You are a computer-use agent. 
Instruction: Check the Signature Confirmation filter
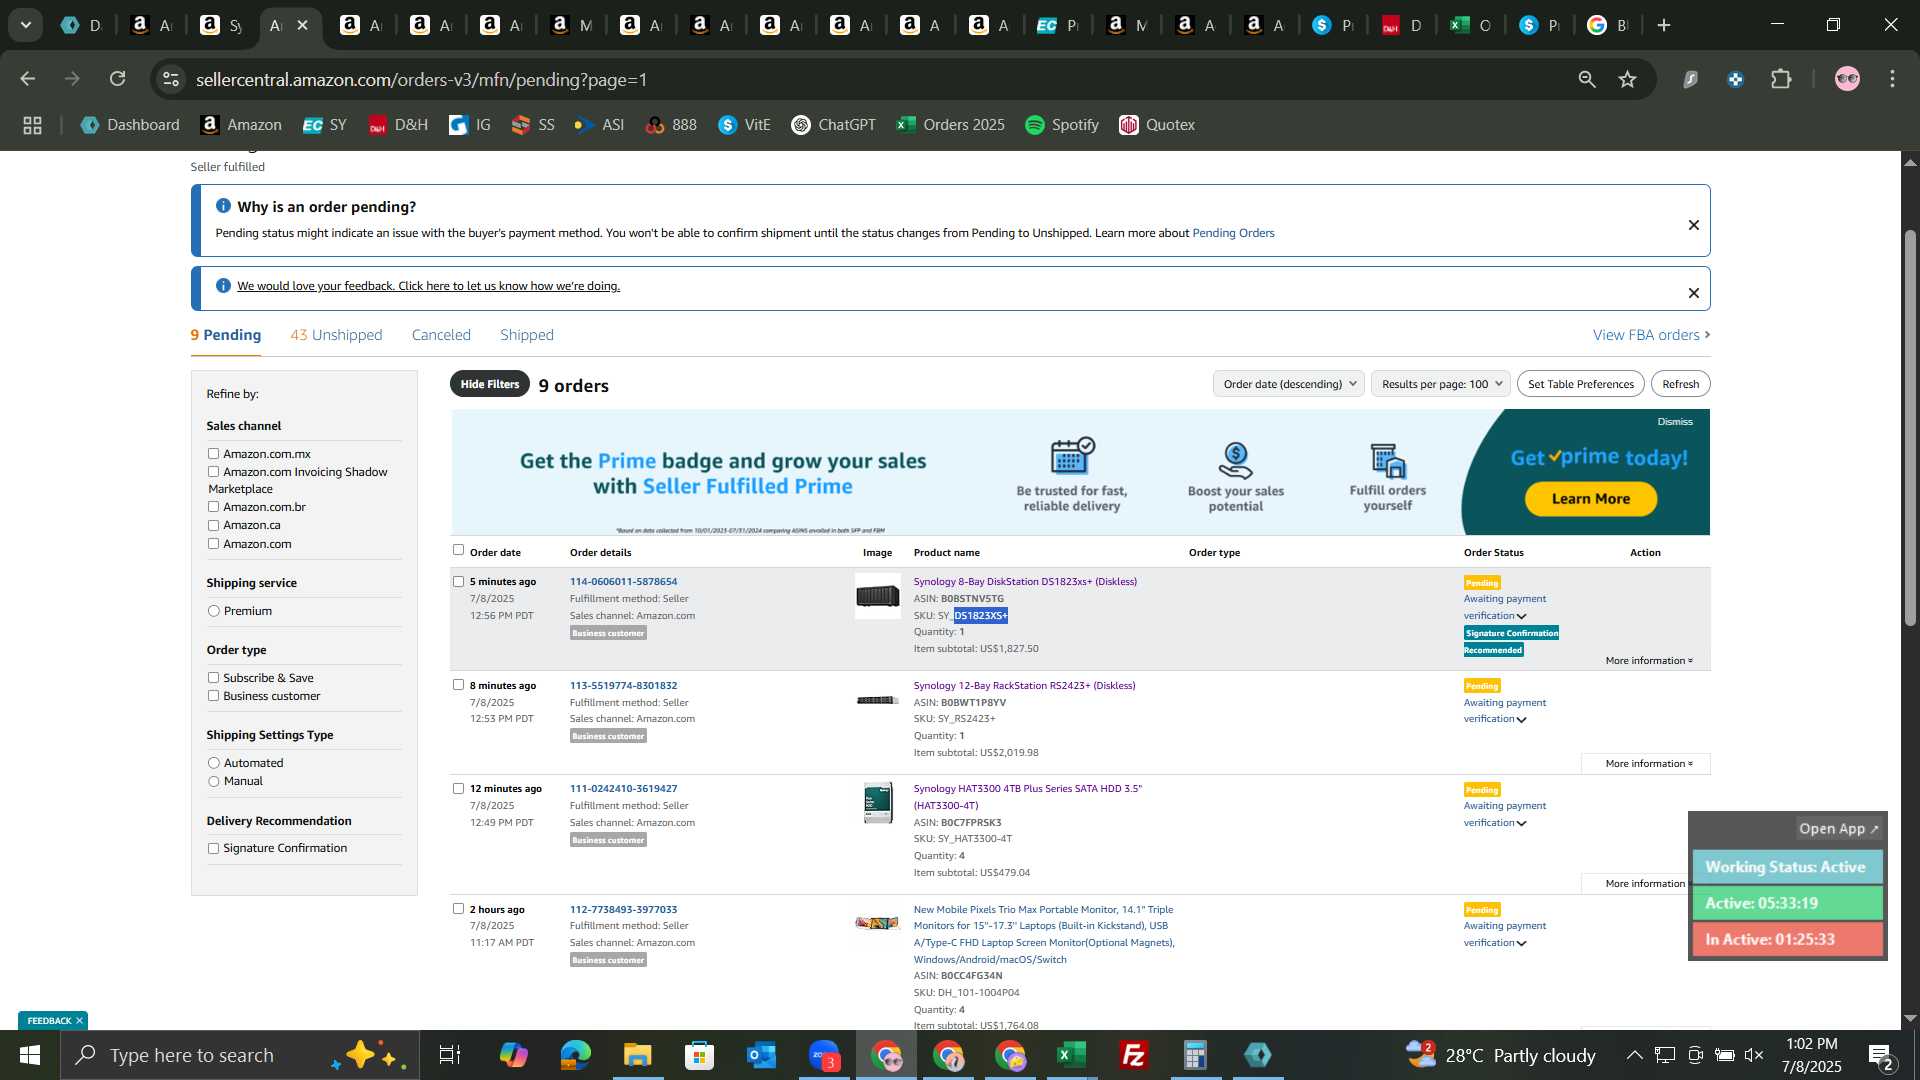tap(213, 848)
